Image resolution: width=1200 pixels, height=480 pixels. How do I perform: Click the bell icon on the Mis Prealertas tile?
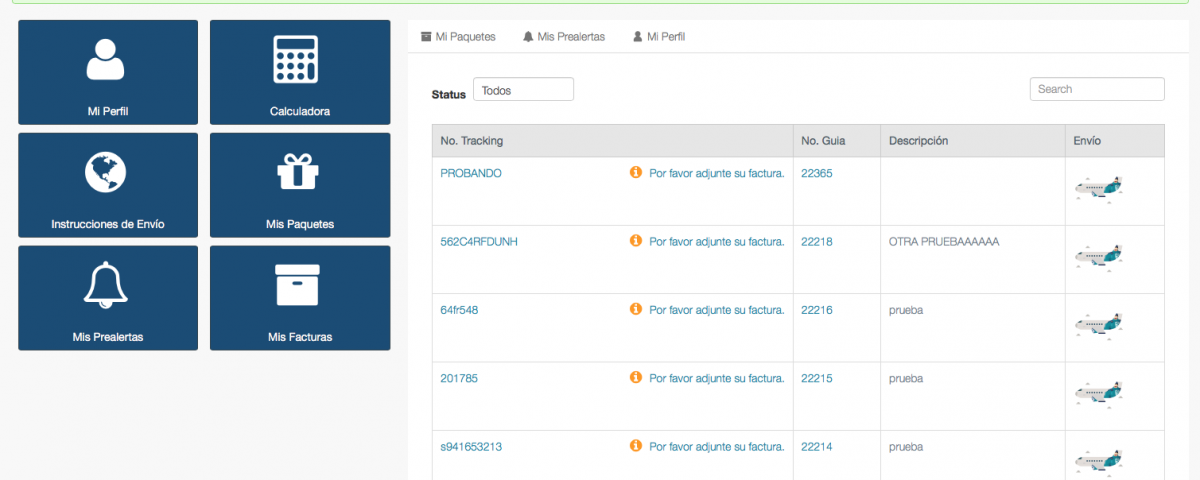coord(106,286)
